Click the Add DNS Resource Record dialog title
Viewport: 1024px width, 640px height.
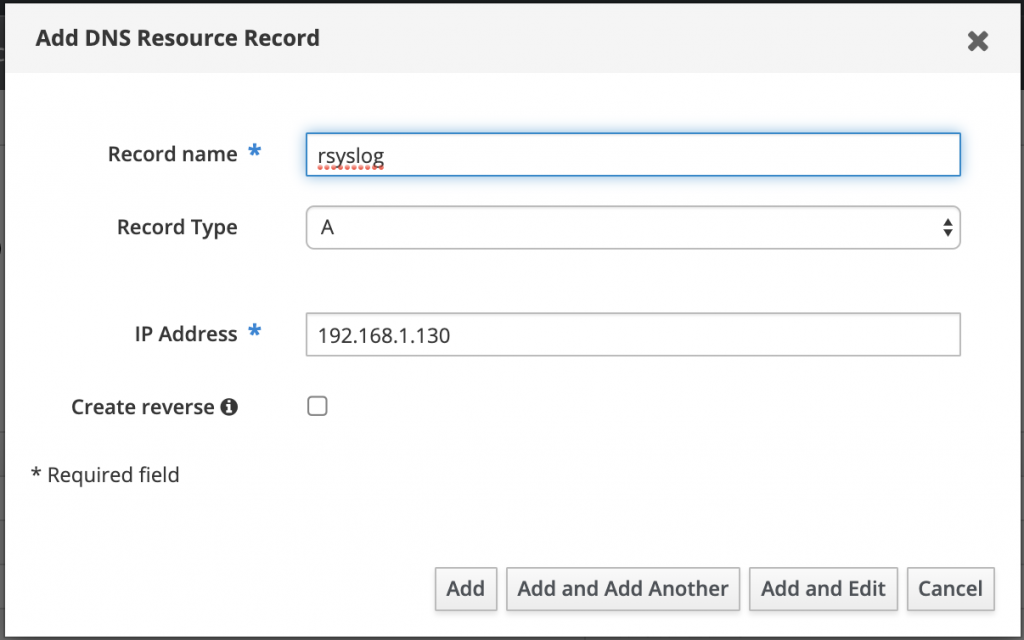click(177, 37)
